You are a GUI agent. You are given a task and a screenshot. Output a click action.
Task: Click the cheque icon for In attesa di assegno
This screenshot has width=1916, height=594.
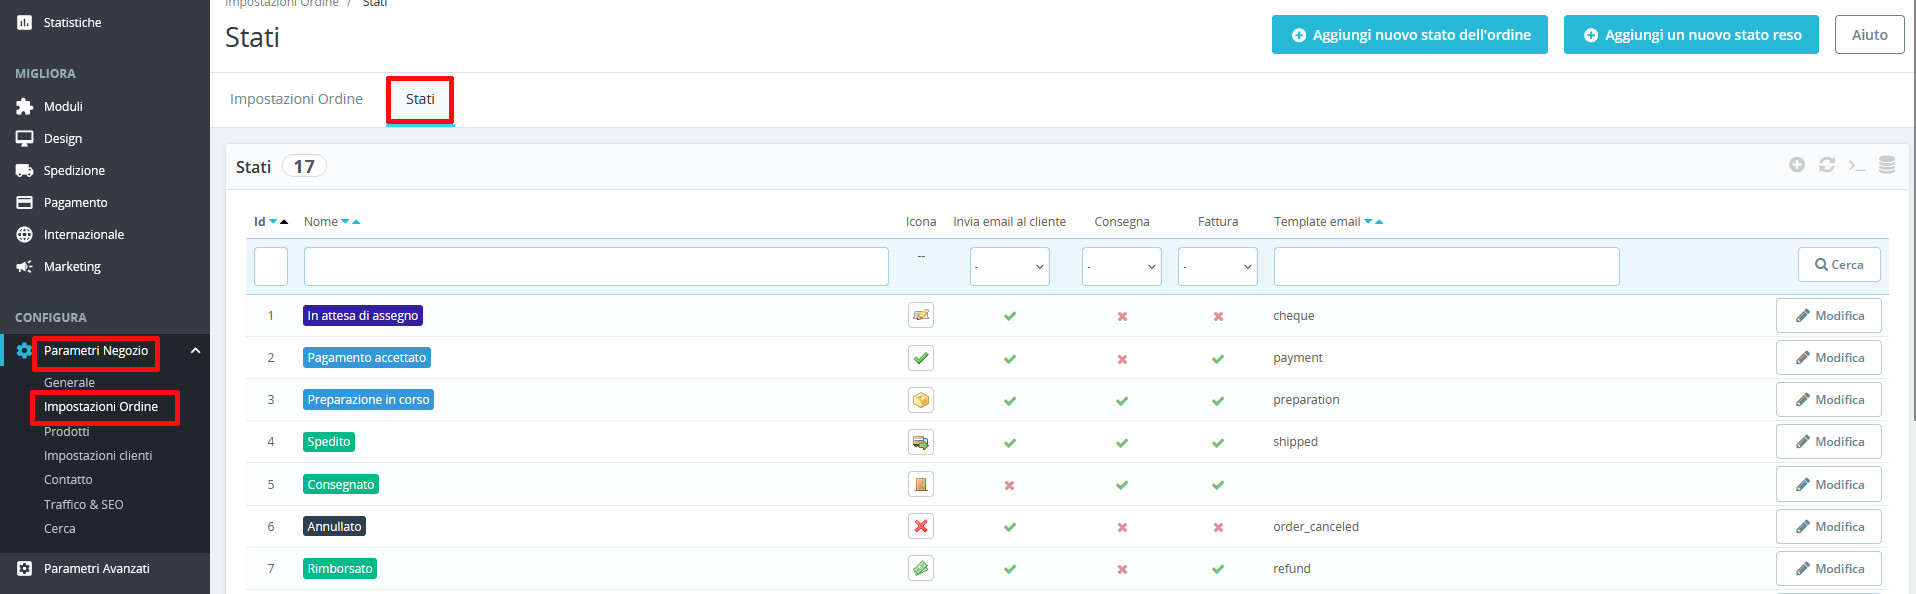[x=921, y=315]
